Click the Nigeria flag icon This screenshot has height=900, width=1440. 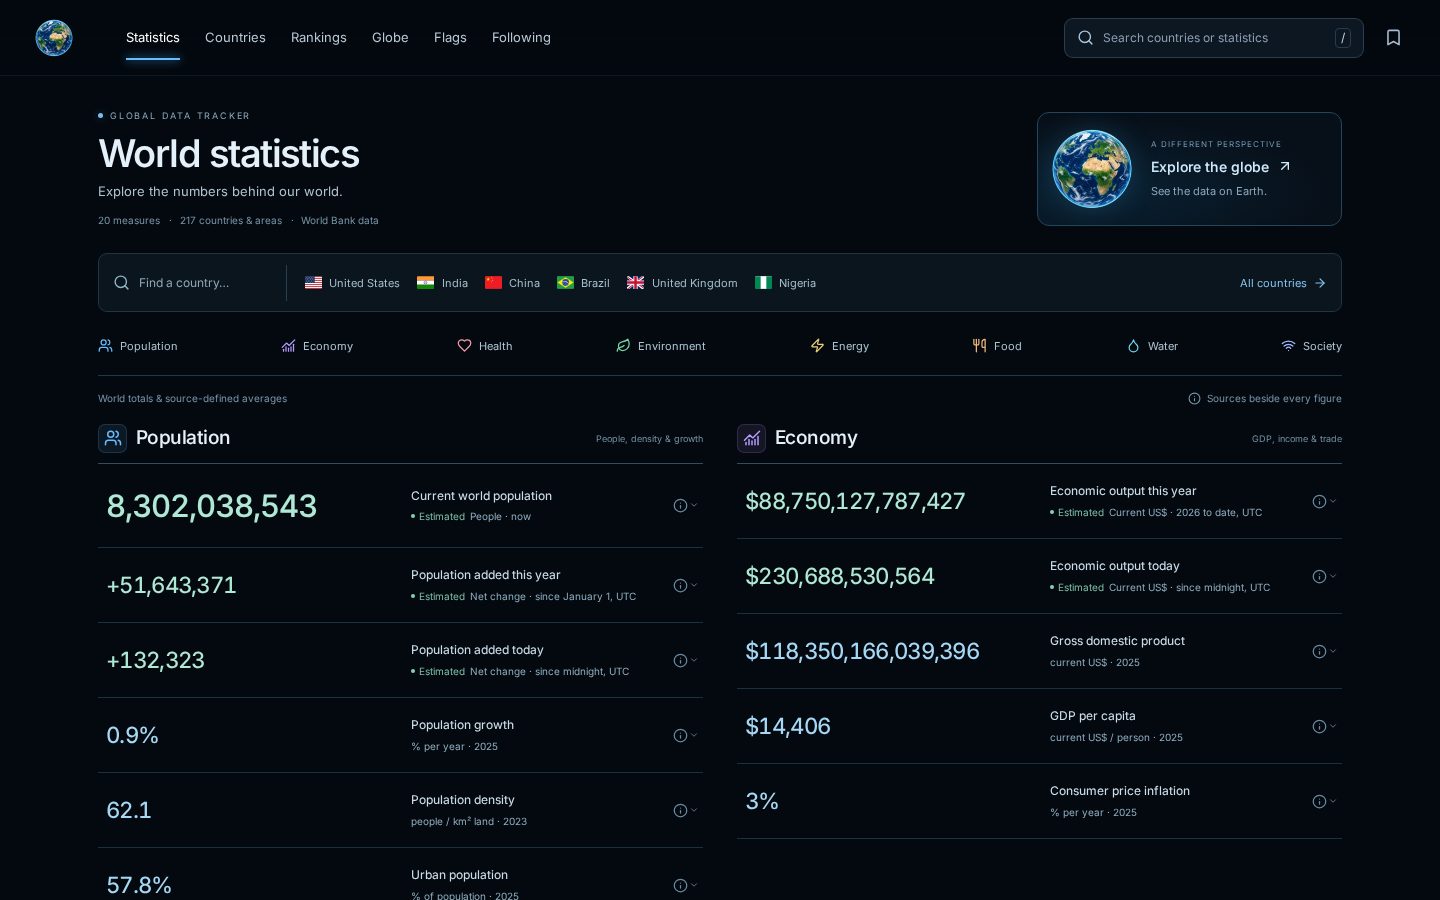(763, 283)
